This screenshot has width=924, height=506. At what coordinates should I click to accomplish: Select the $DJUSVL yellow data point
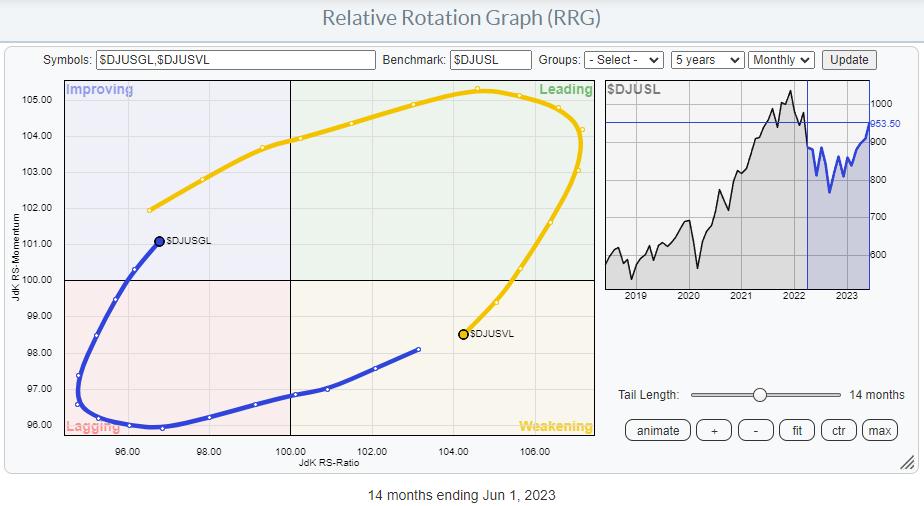pos(463,334)
